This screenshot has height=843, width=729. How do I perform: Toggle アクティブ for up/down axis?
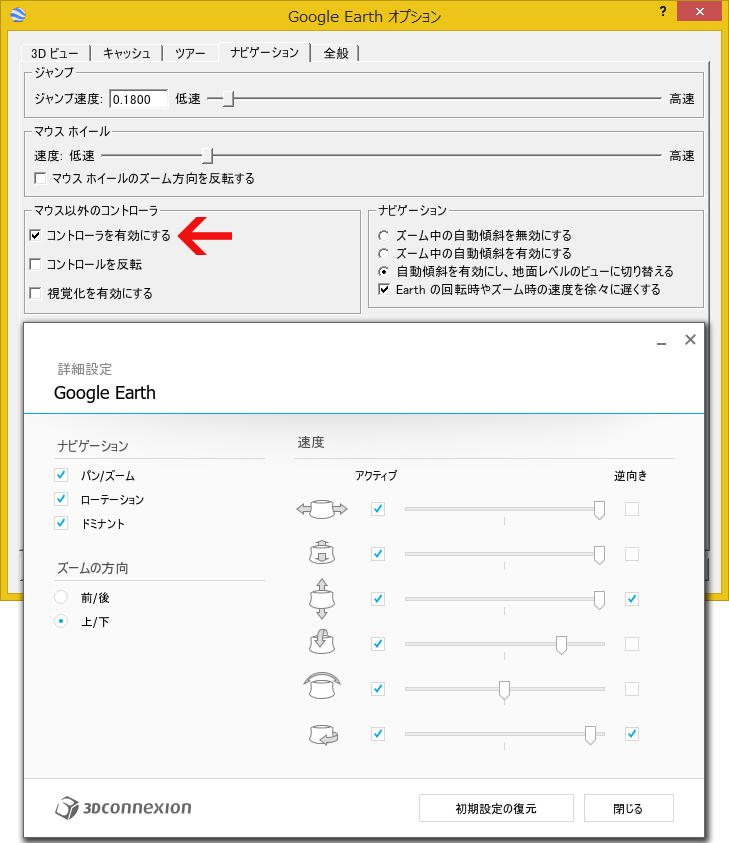pyautogui.click(x=378, y=598)
